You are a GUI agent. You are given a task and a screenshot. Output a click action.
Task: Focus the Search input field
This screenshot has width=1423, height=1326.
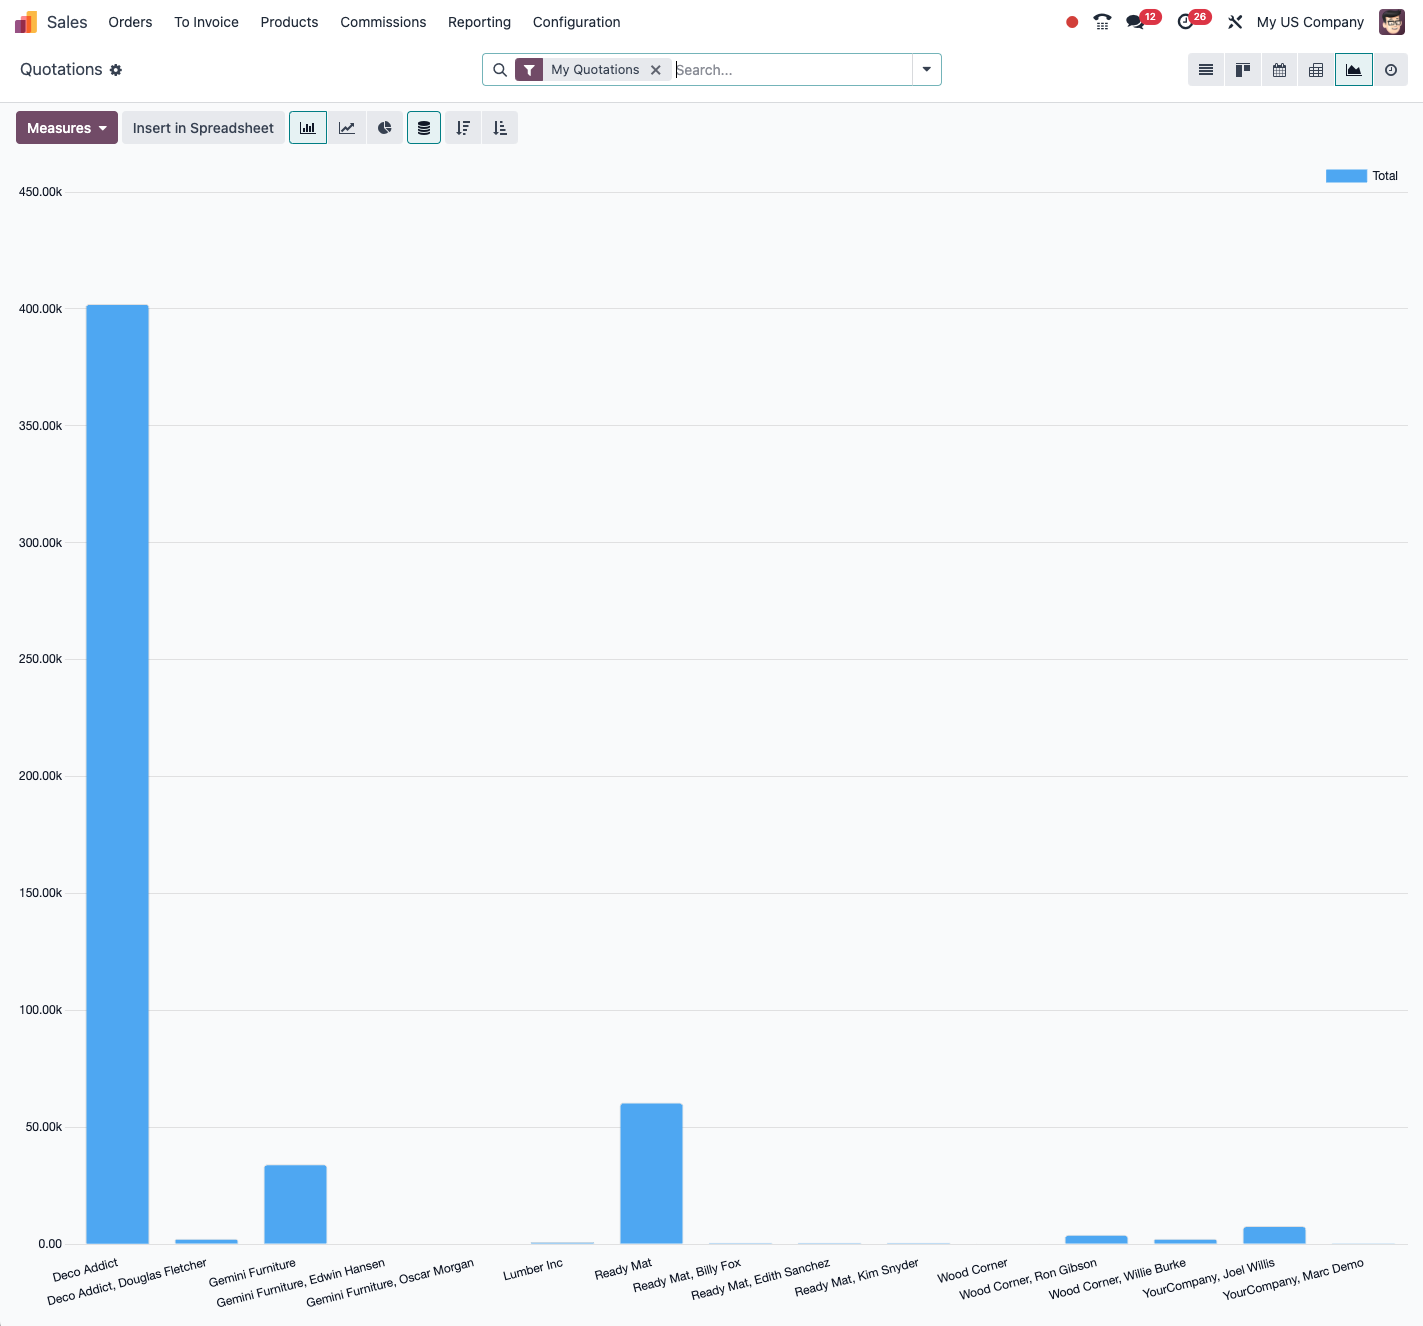[x=793, y=70]
